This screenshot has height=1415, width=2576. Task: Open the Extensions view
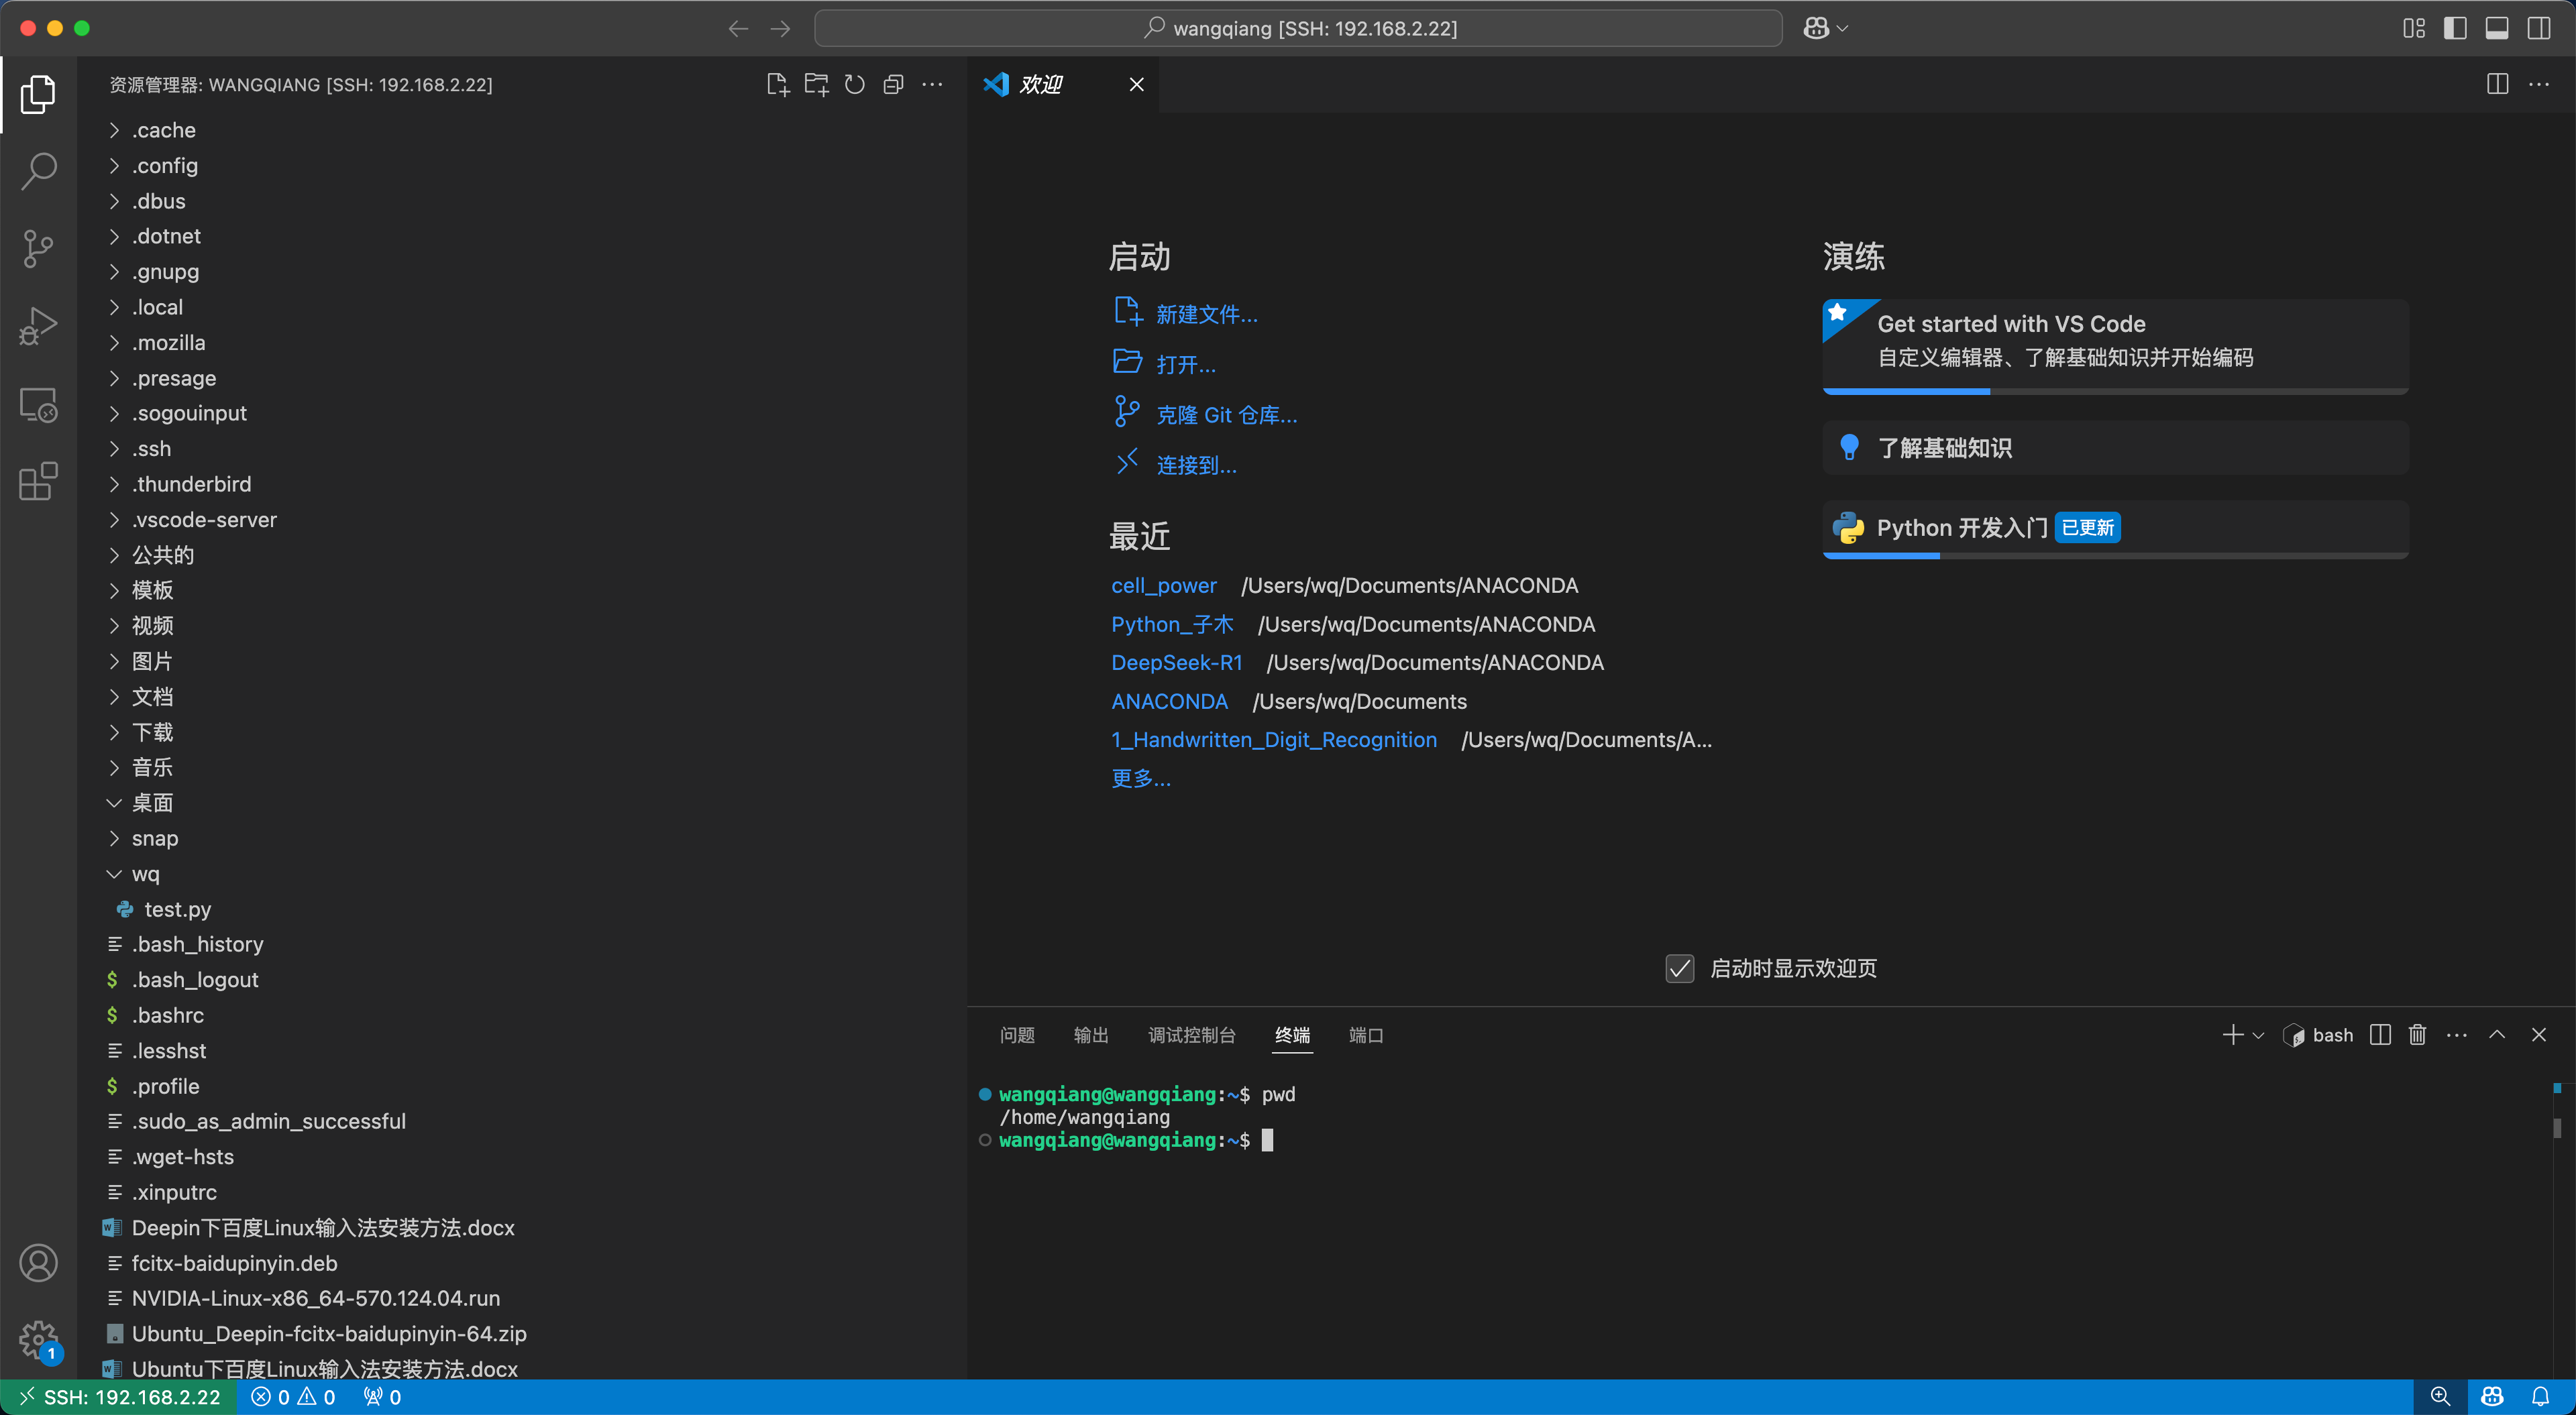click(38, 481)
